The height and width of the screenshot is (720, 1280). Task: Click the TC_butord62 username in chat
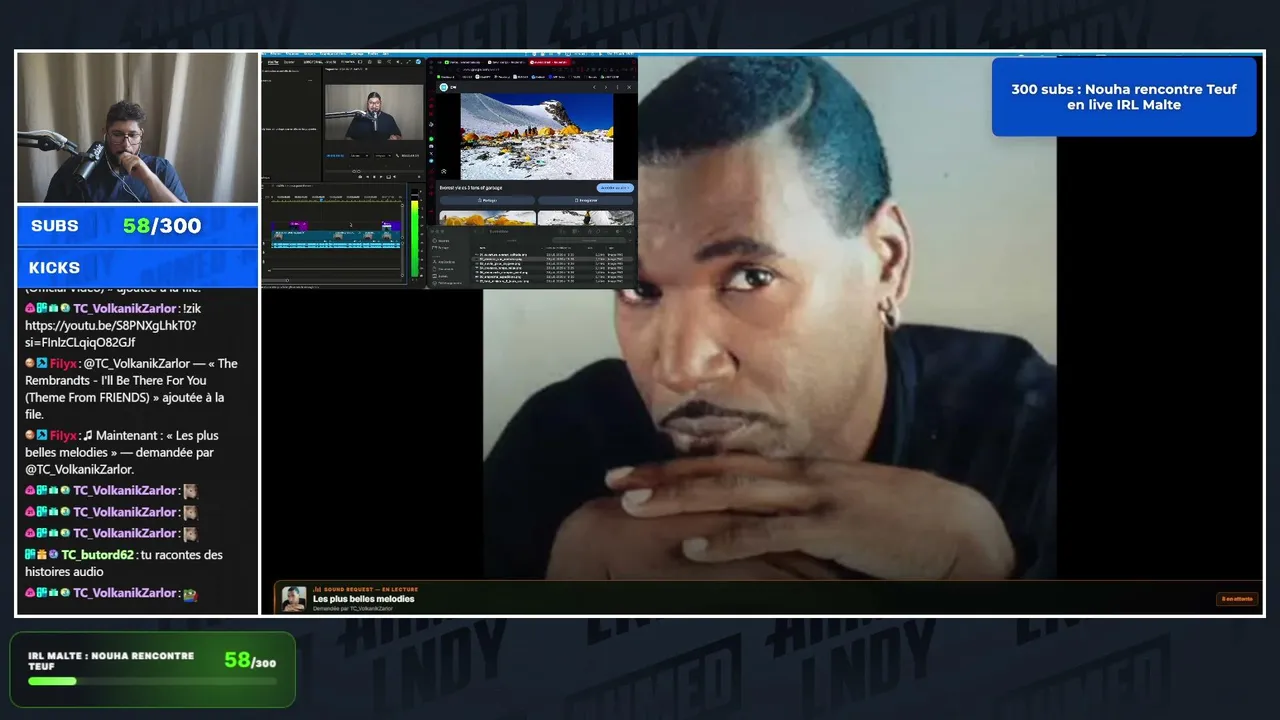click(x=97, y=555)
